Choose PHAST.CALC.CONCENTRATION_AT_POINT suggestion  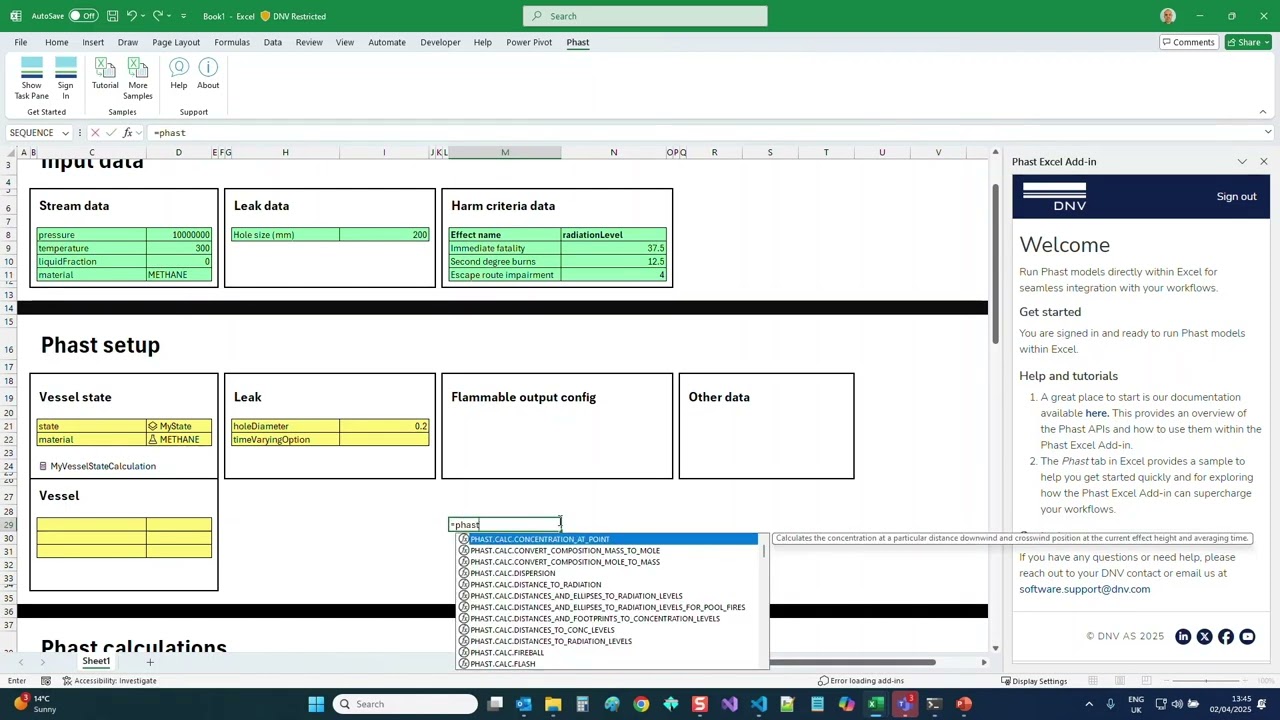click(608, 540)
